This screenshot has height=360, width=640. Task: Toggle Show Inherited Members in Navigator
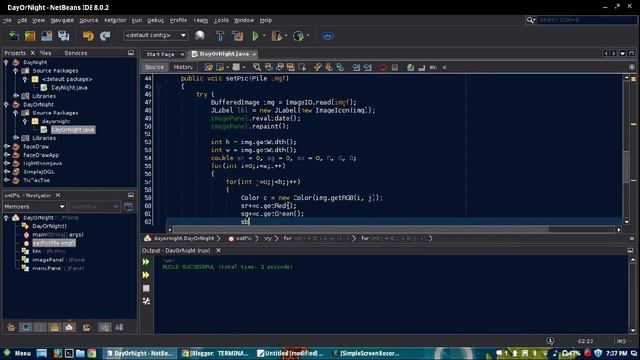pos(11,327)
